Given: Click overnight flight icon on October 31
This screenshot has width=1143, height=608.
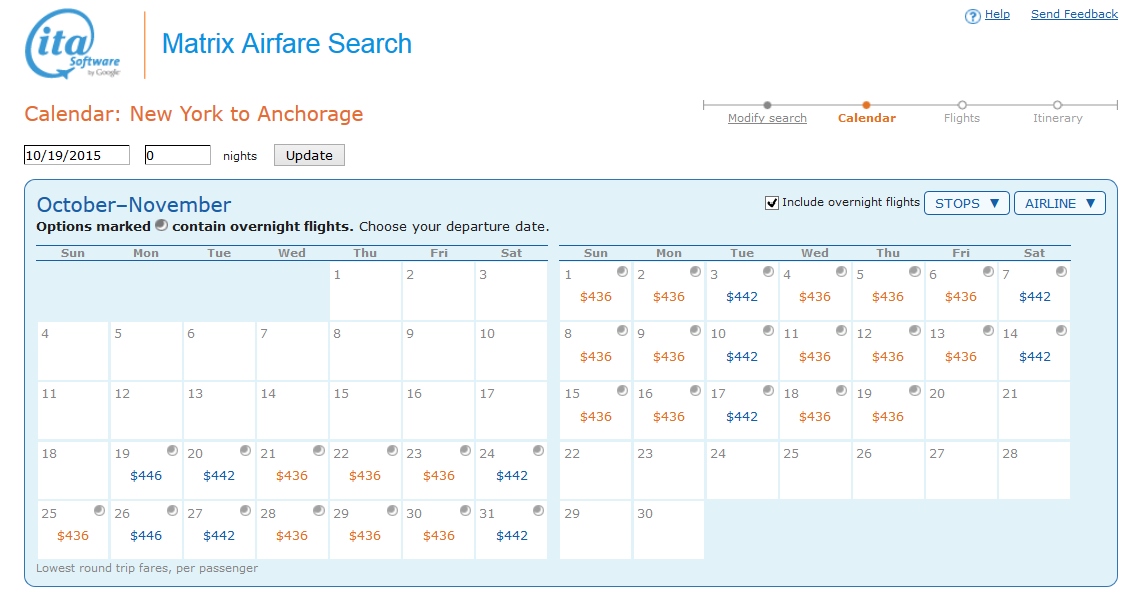Looking at the screenshot, I should (x=538, y=511).
